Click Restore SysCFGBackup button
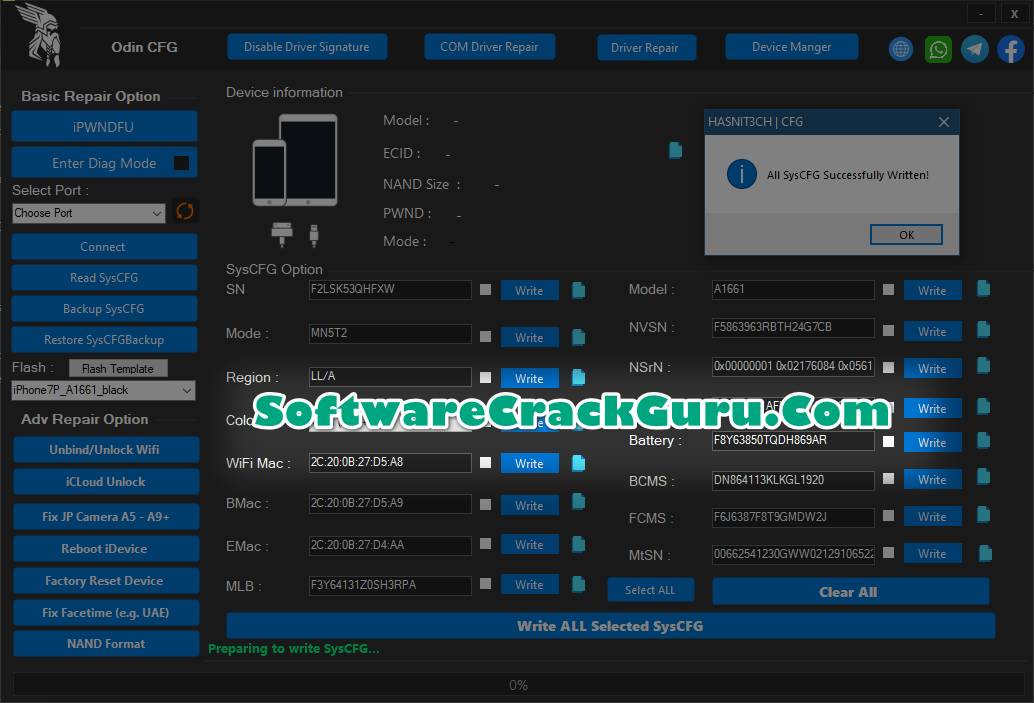Image resolution: width=1034 pixels, height=703 pixels. pyautogui.click(x=104, y=340)
